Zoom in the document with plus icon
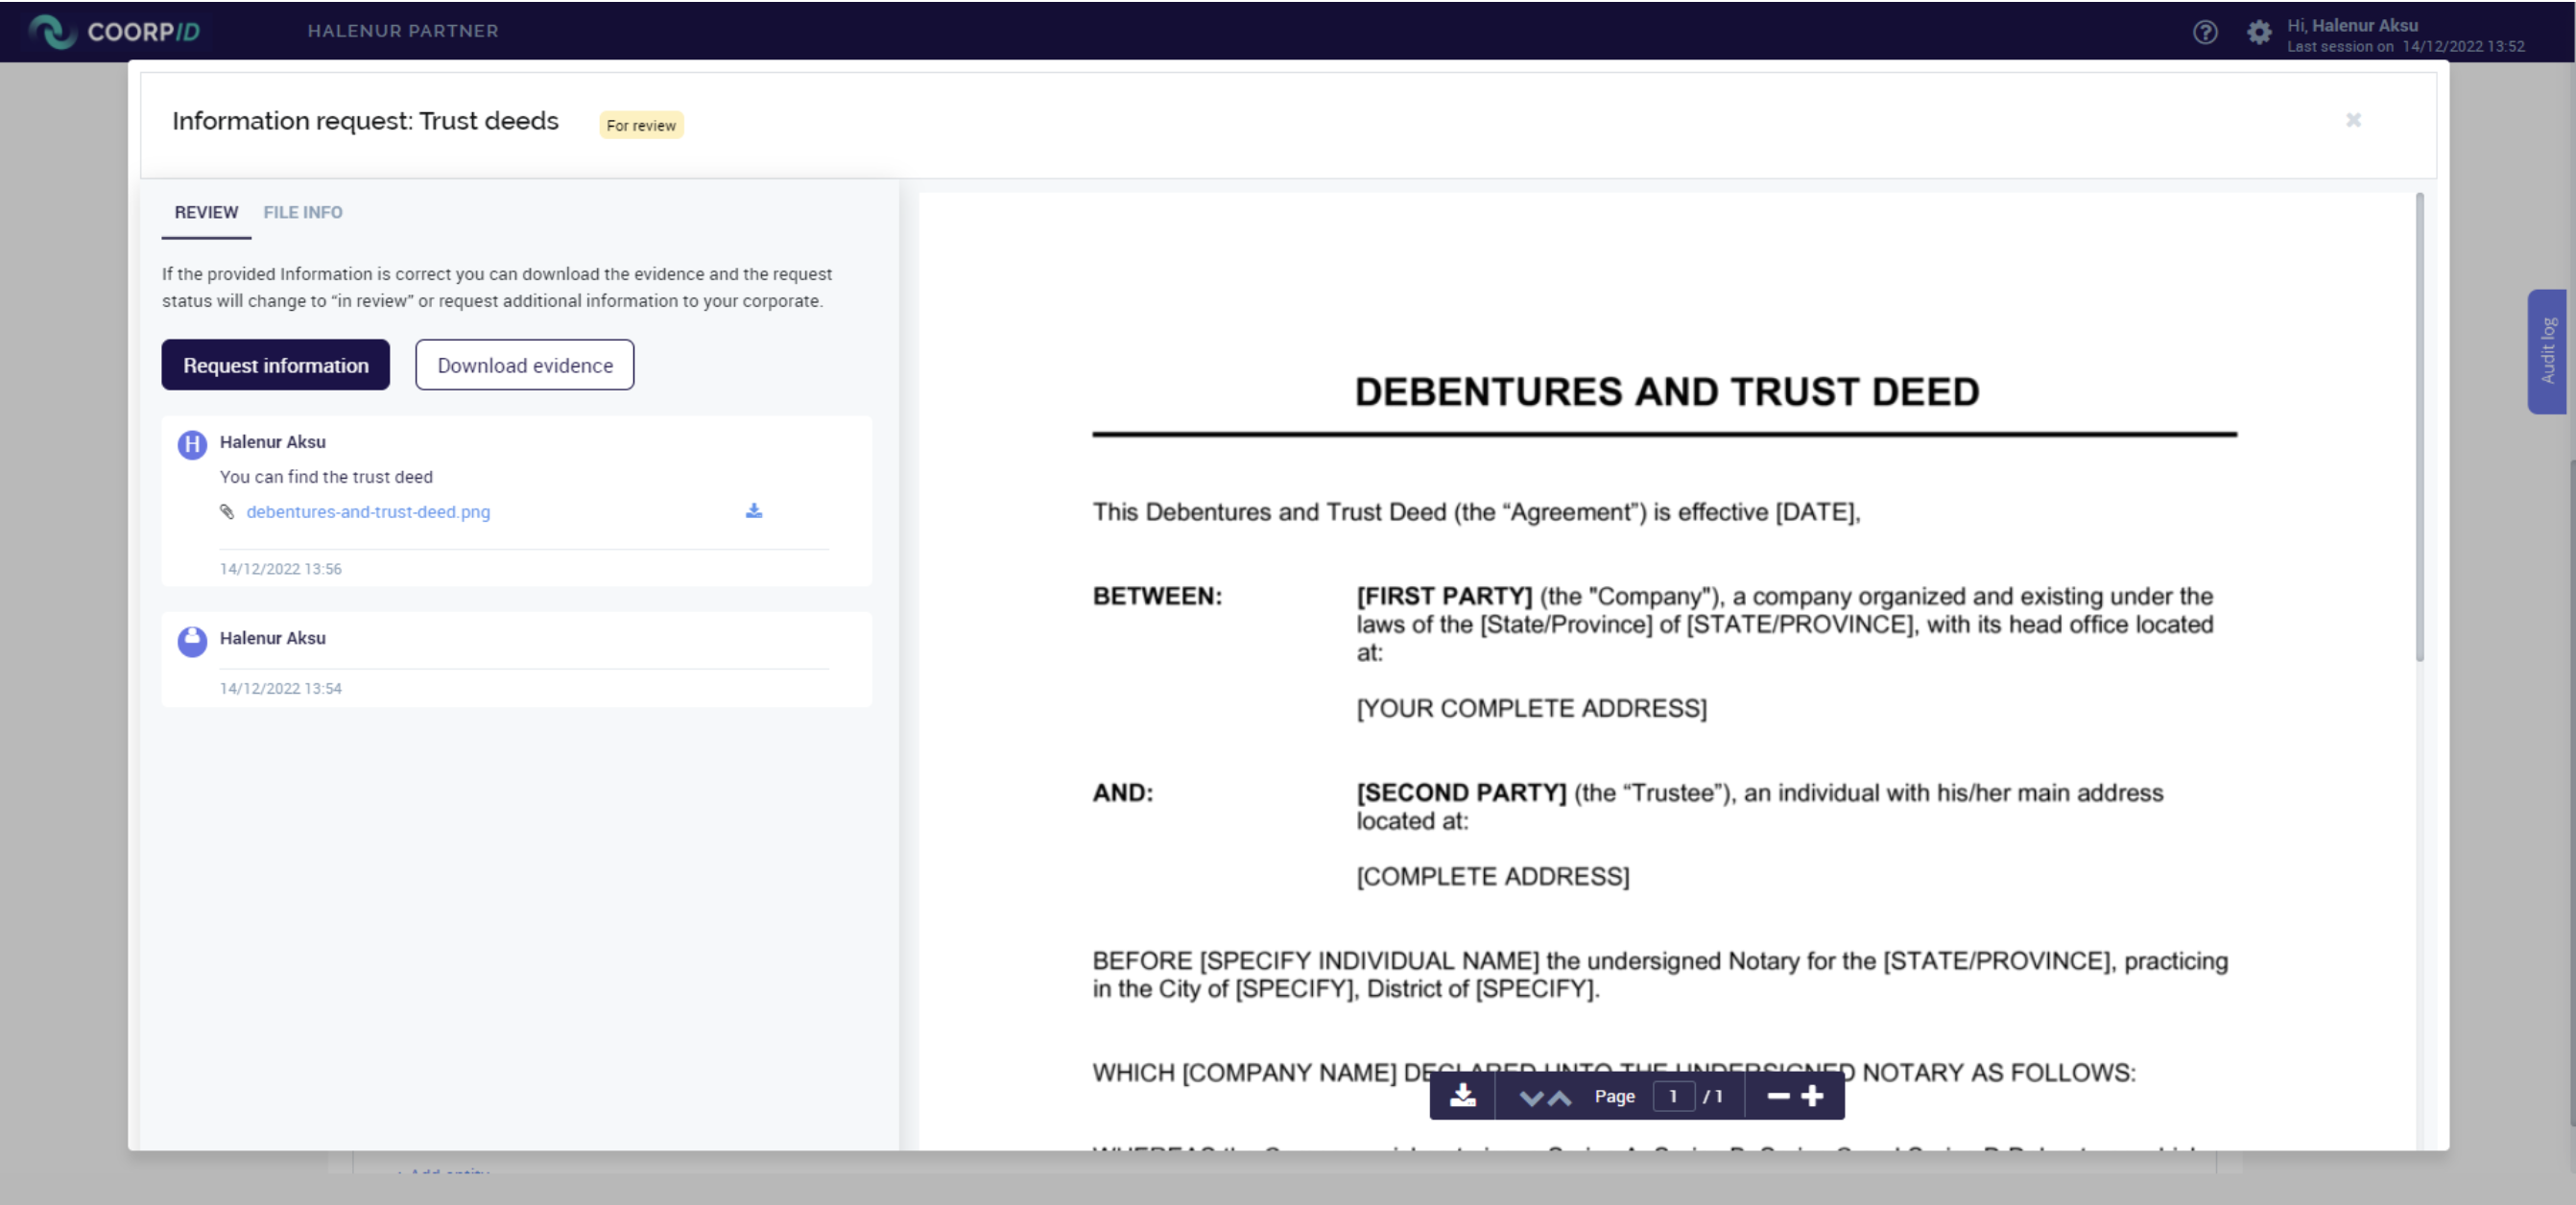The width and height of the screenshot is (2576, 1205). tap(1812, 1096)
